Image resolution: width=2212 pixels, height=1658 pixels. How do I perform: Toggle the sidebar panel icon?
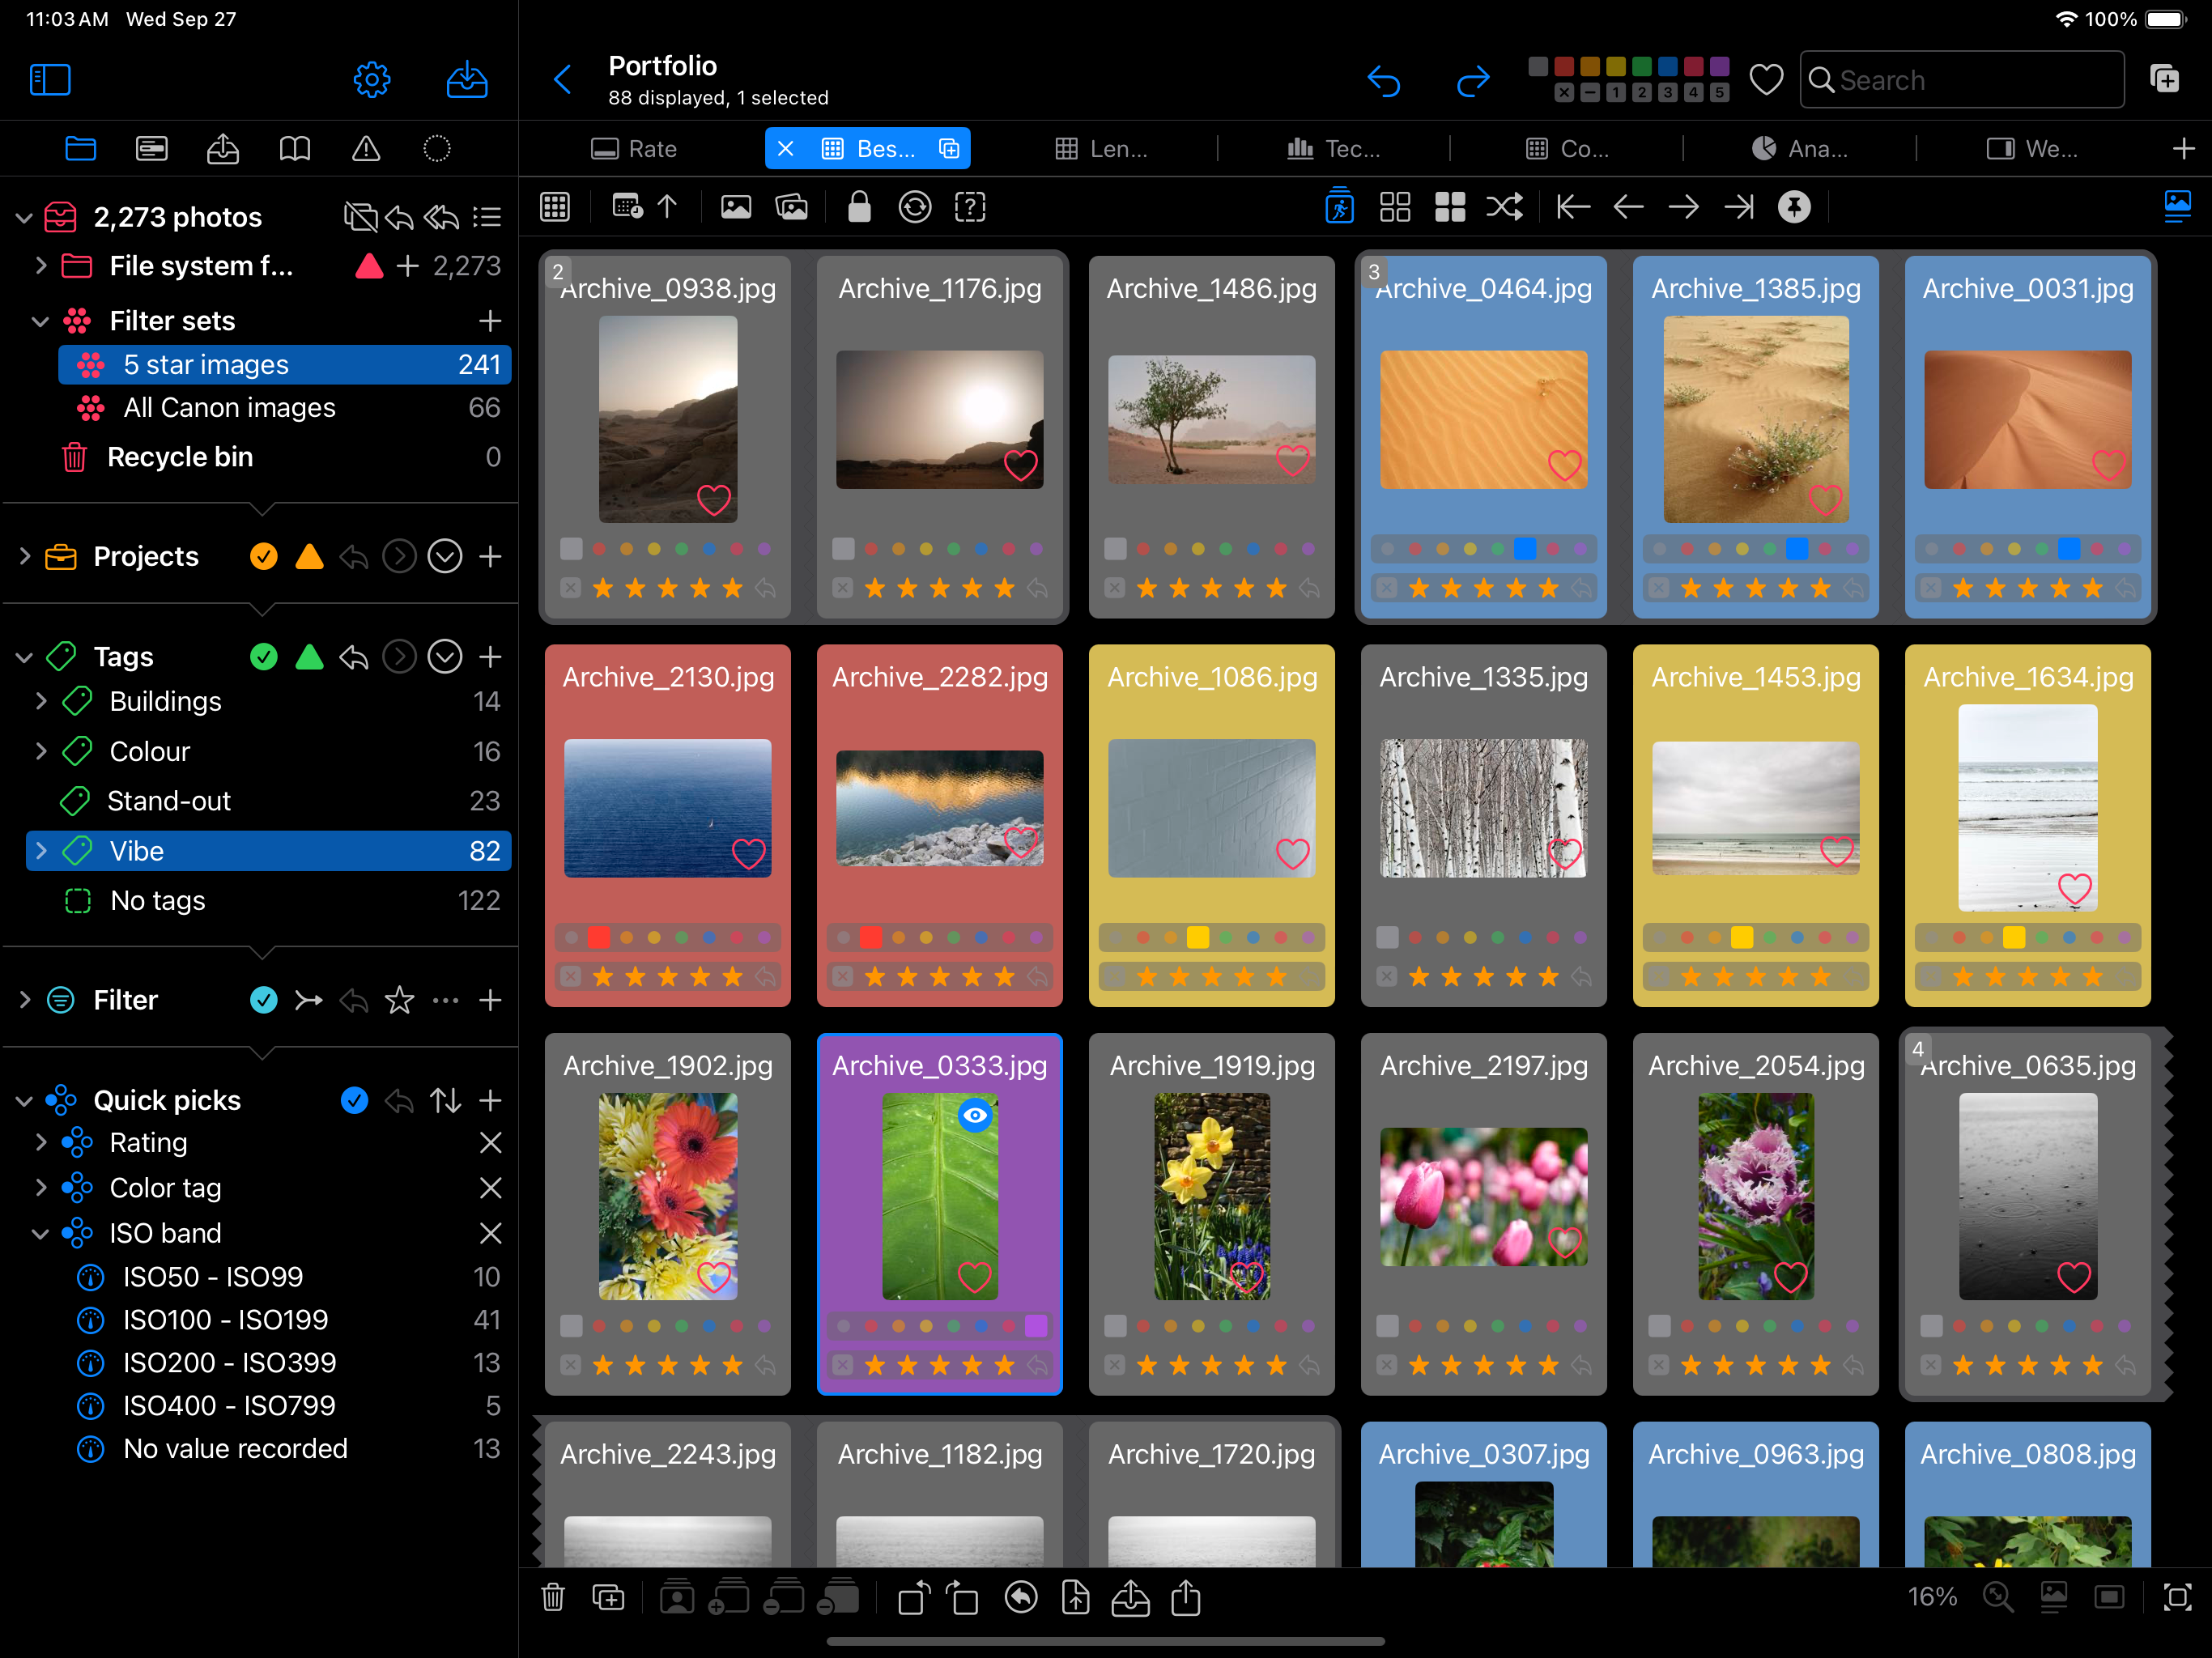[x=50, y=80]
